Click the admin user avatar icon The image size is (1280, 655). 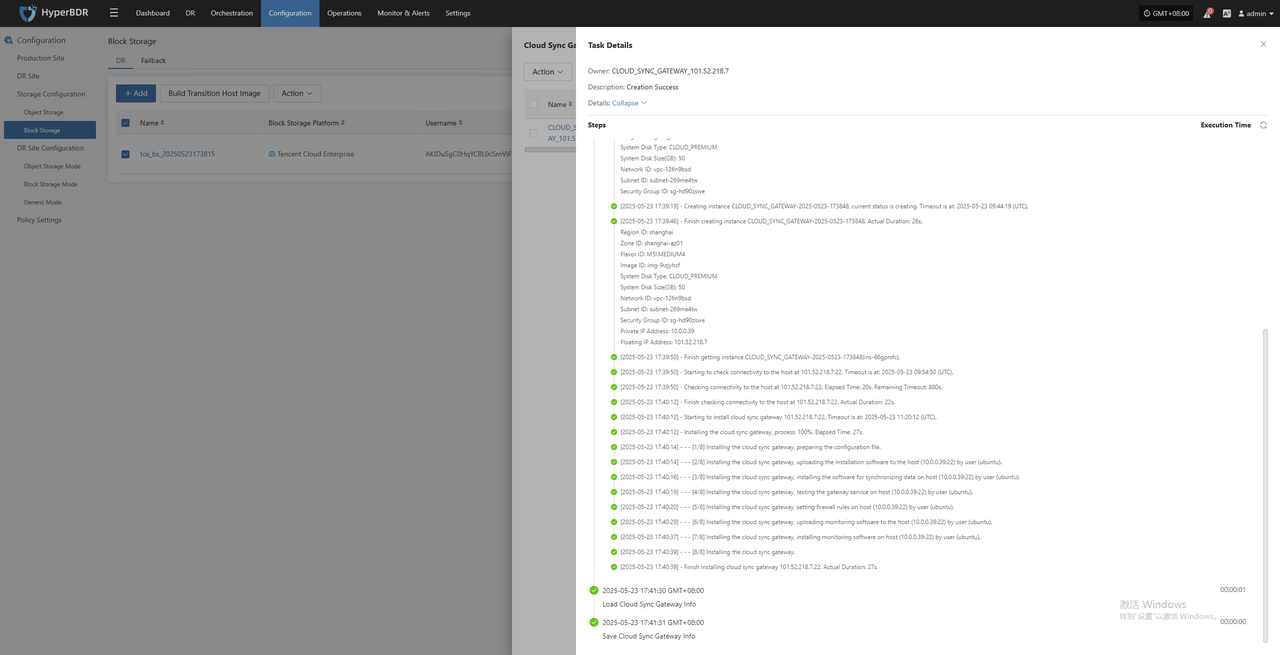[x=1242, y=13]
